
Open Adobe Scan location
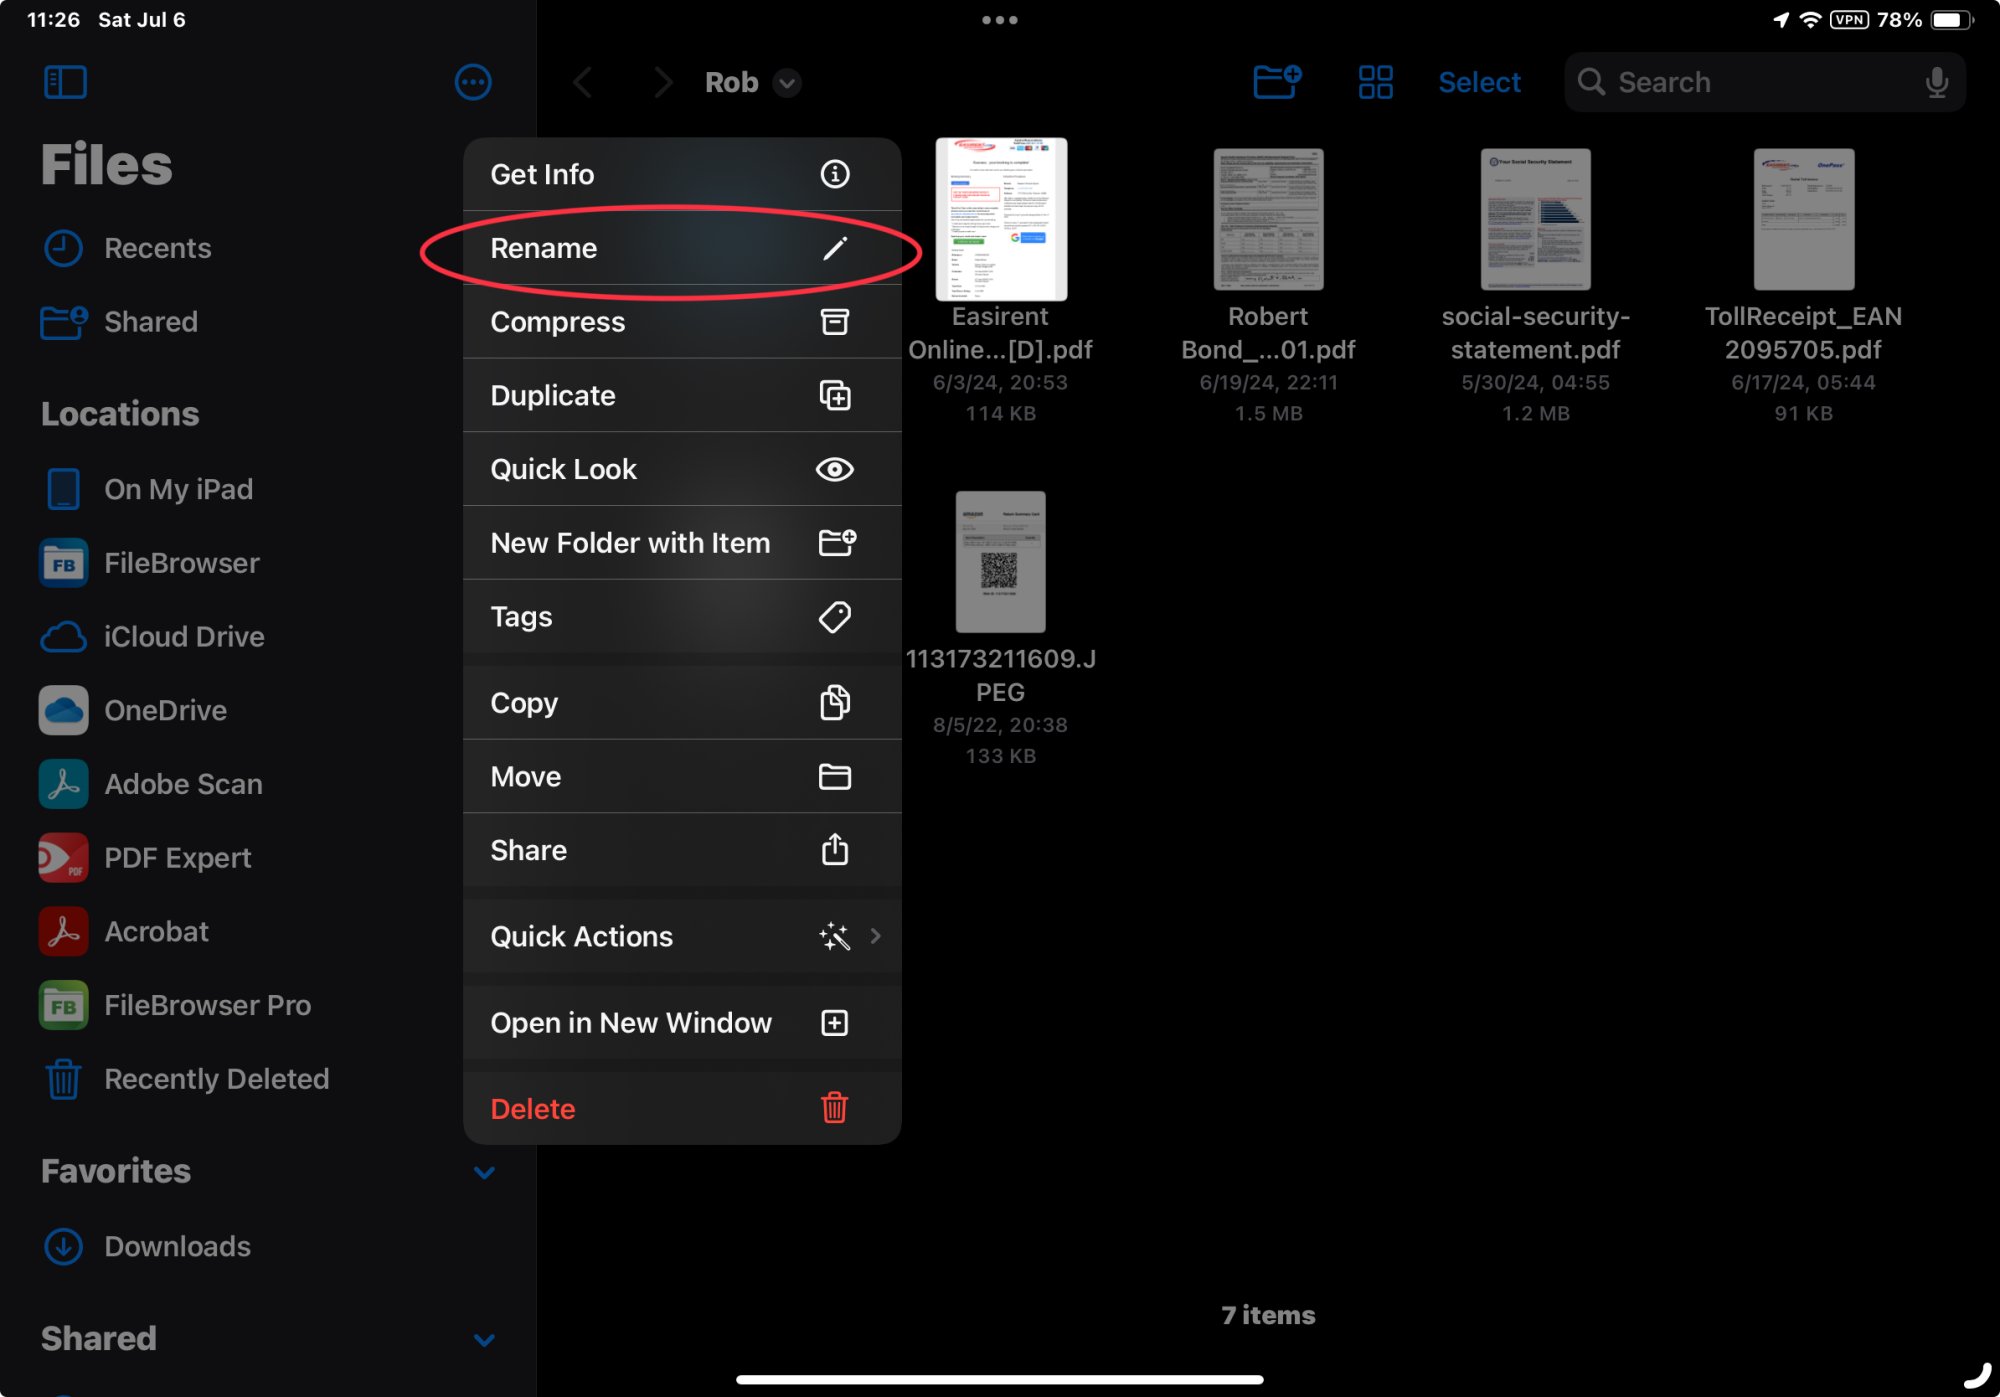(183, 784)
